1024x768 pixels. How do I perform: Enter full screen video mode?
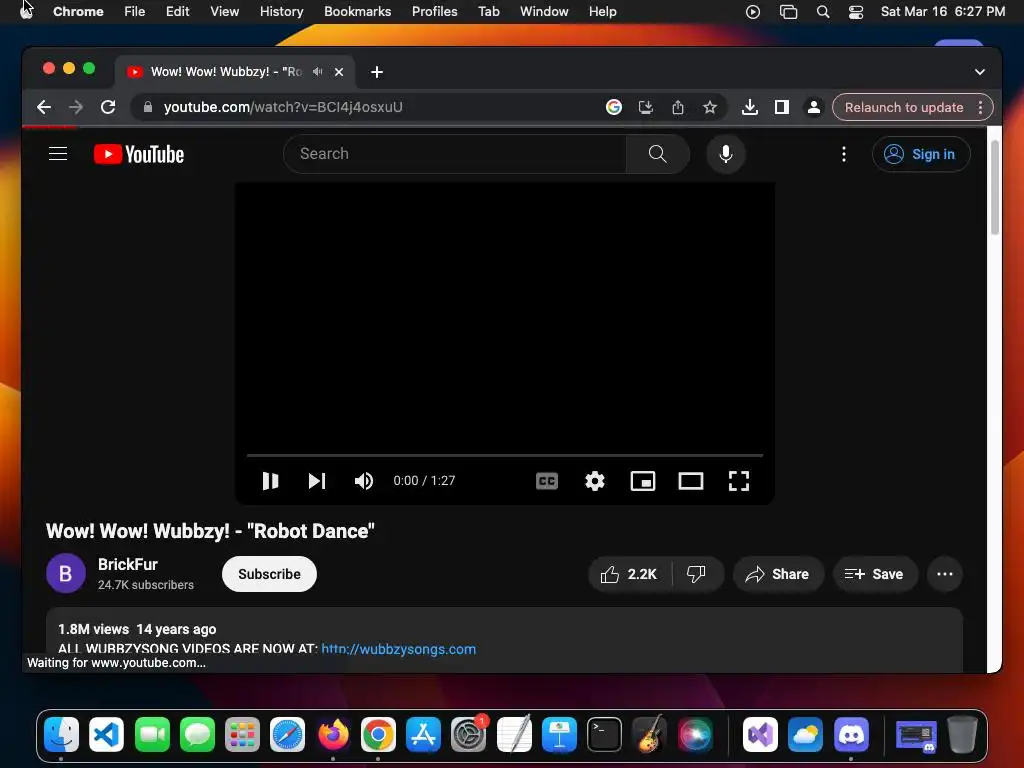[739, 481]
